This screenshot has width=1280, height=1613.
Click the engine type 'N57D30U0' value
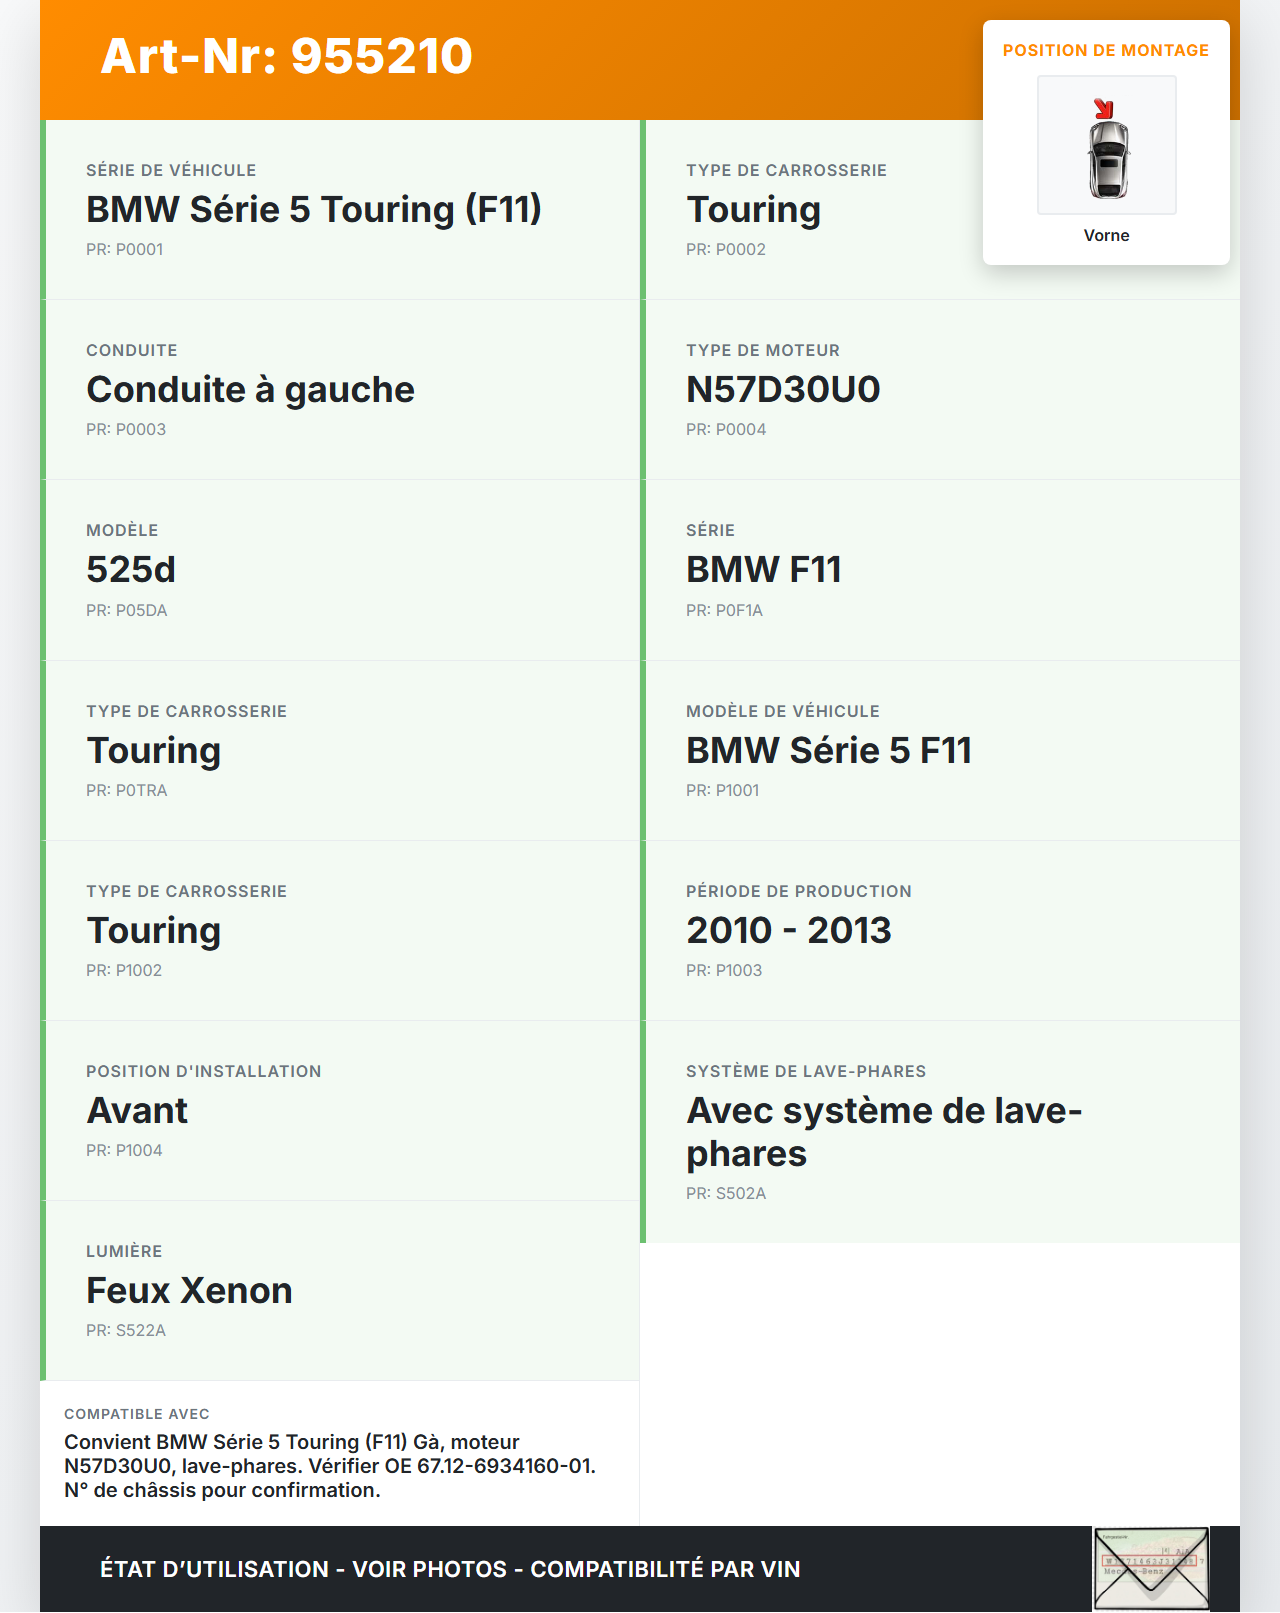tap(783, 390)
